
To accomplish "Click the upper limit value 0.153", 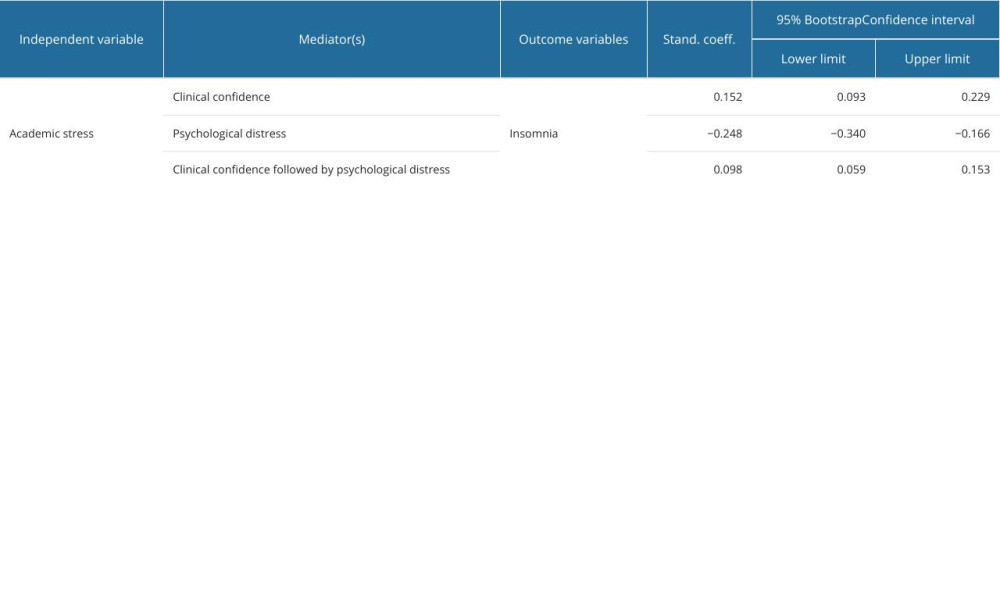I will pos(976,170).
